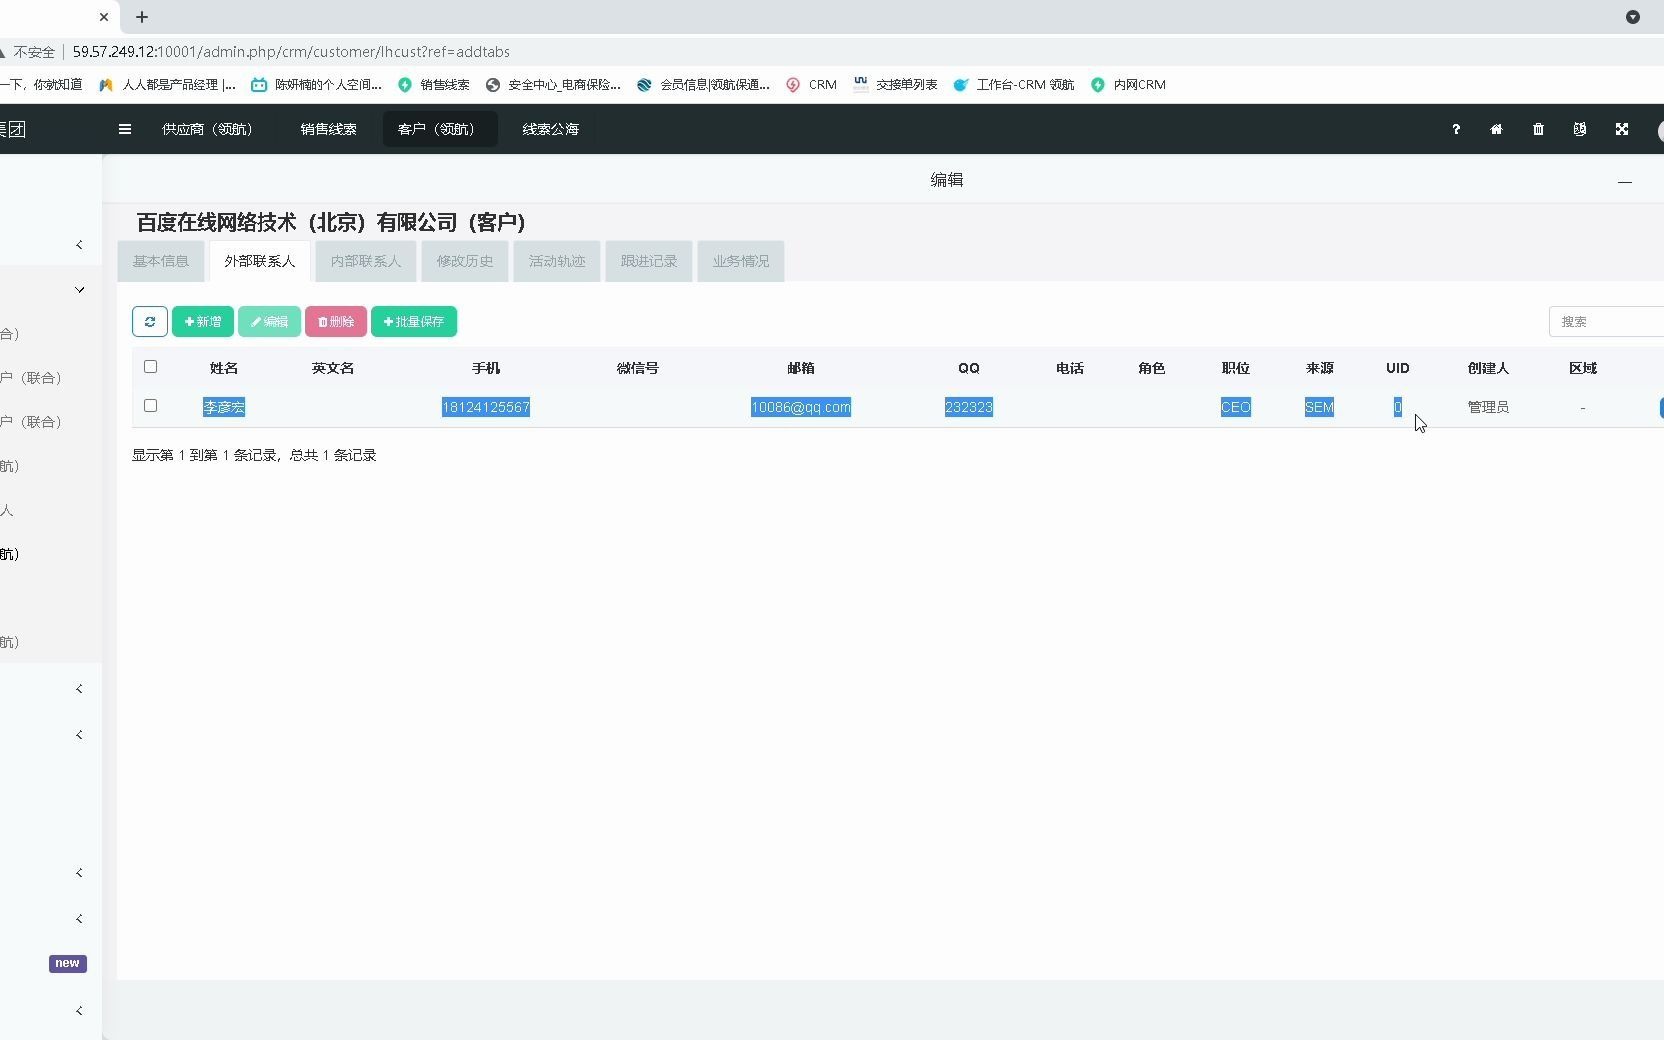Click the 删除 delete button
Viewport: 1664px width, 1040px height.
tap(336, 321)
